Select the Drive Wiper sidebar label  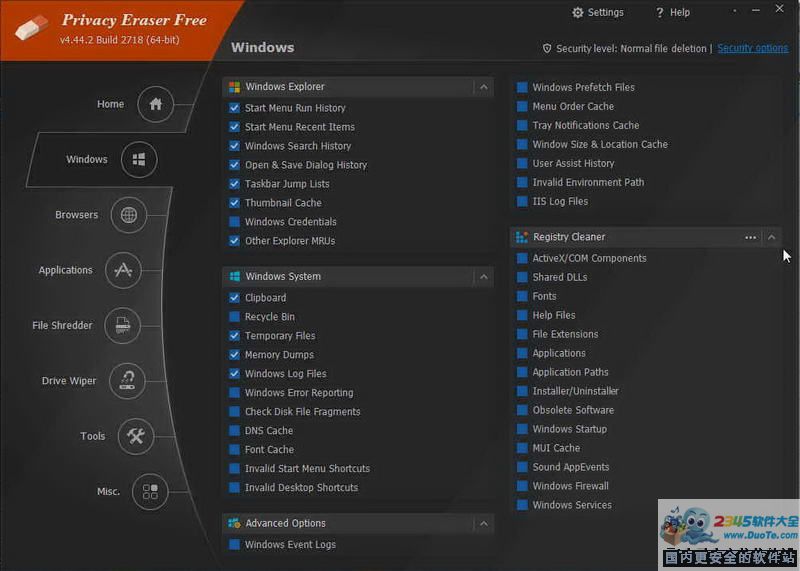69,381
